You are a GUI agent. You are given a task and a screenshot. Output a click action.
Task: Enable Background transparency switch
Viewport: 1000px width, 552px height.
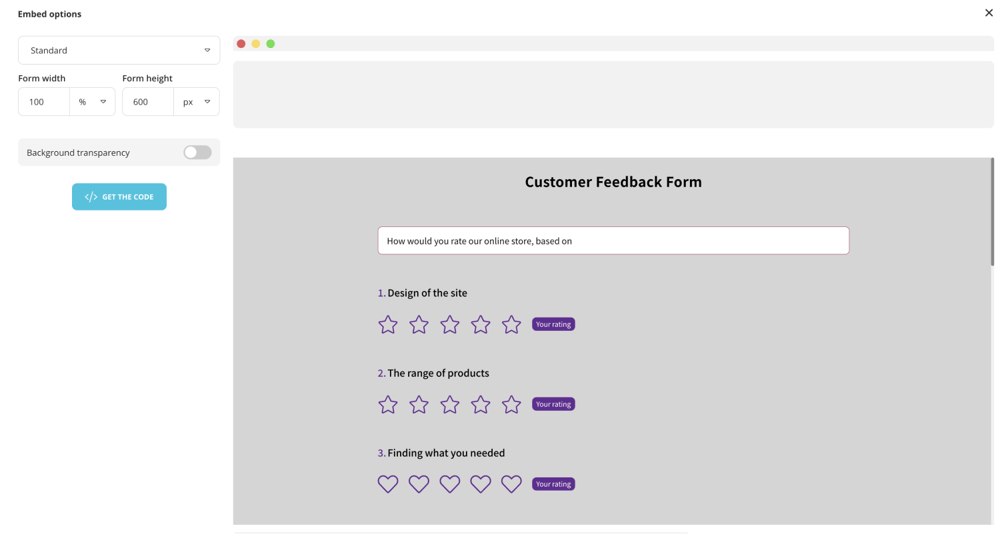pyautogui.click(x=197, y=153)
